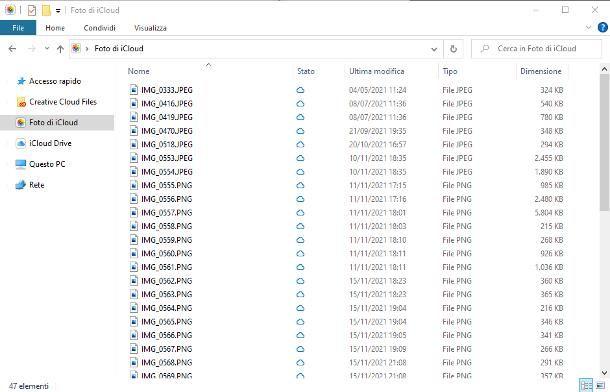Click cloud status icon for IMG_0565.PNG

(x=300, y=322)
